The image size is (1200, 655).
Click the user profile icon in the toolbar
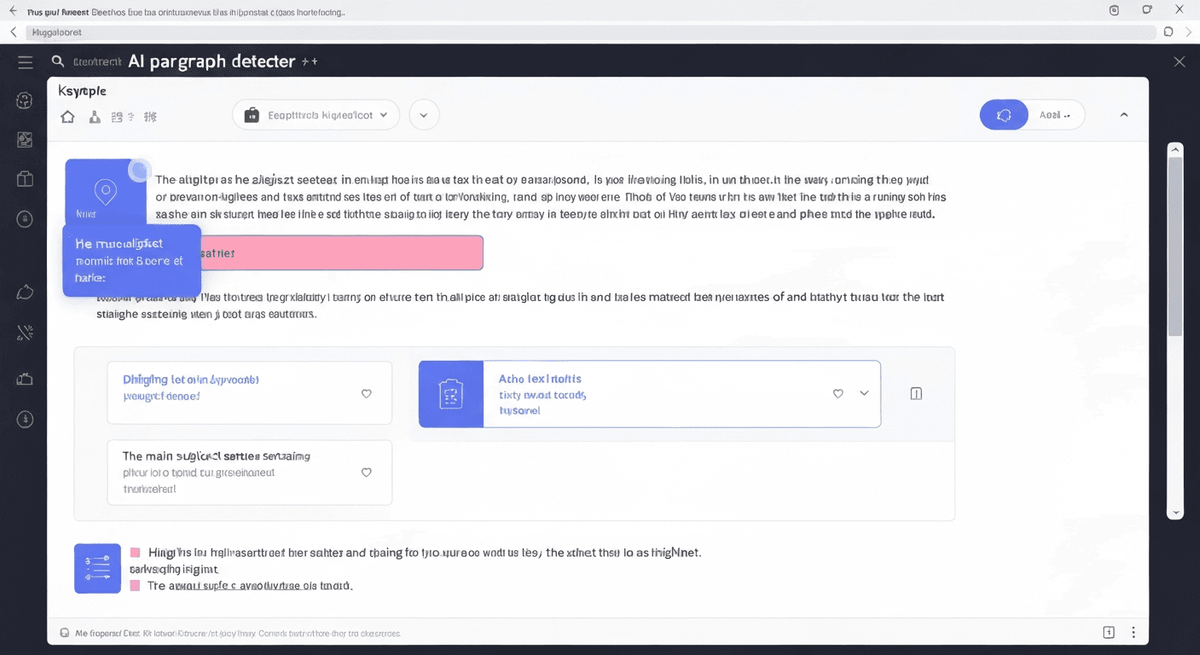(x=93, y=116)
